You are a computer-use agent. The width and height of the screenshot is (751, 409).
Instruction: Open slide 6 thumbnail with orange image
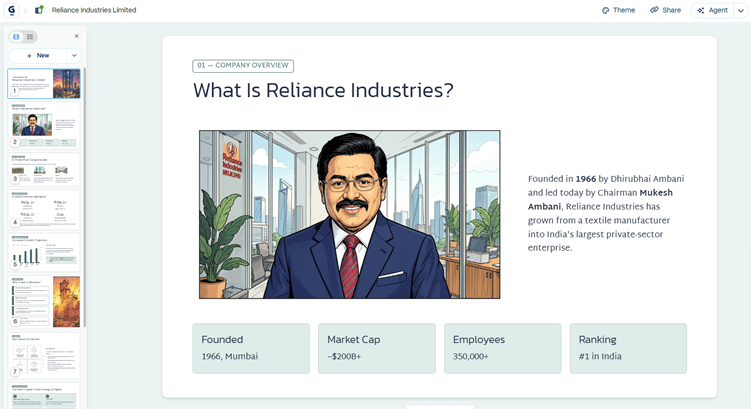pos(44,301)
